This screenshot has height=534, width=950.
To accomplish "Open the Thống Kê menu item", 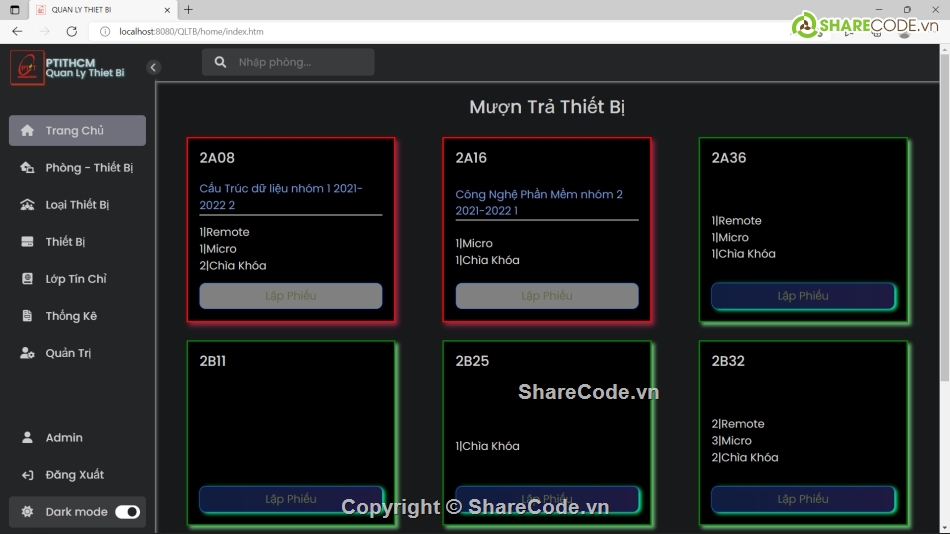I will (71, 316).
